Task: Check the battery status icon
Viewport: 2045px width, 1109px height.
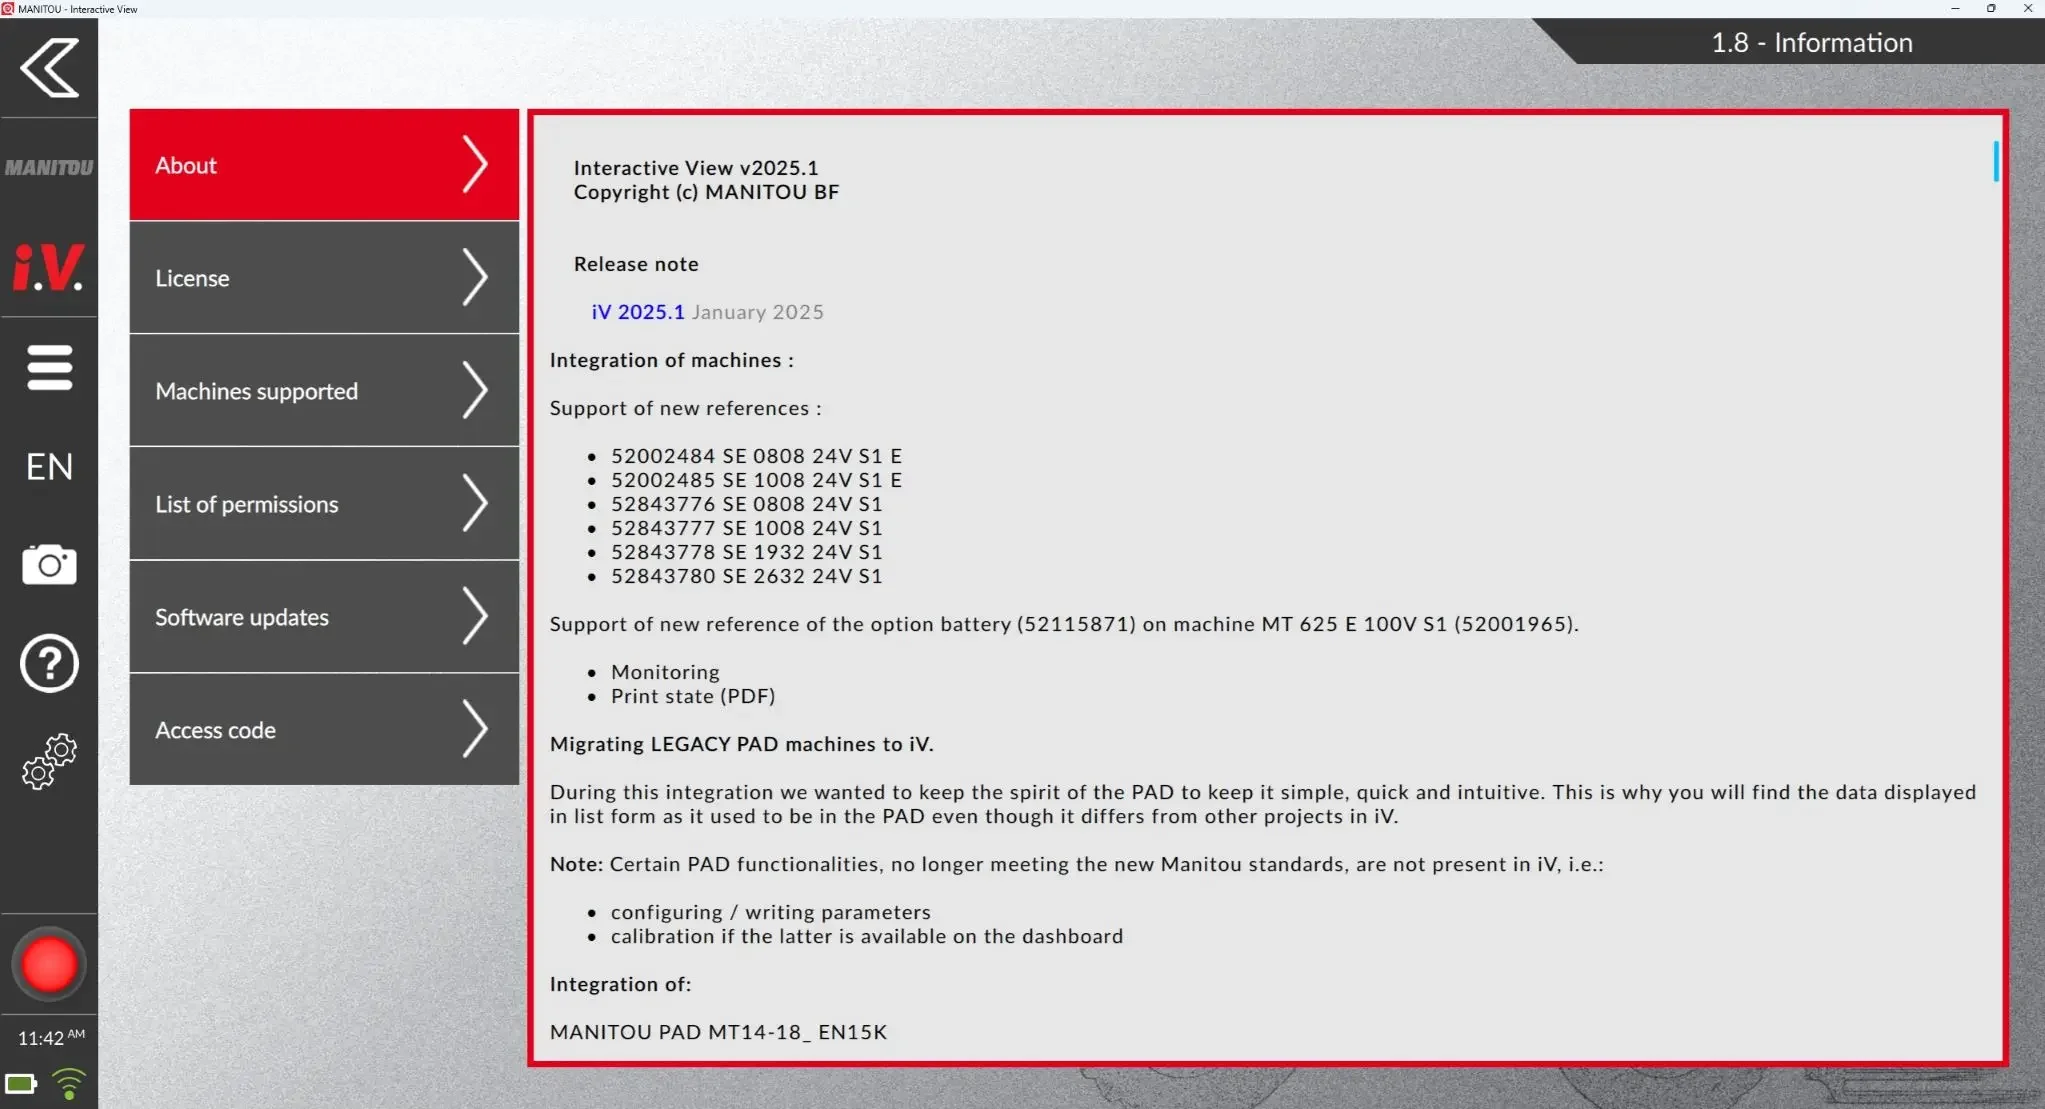Action: 21,1084
